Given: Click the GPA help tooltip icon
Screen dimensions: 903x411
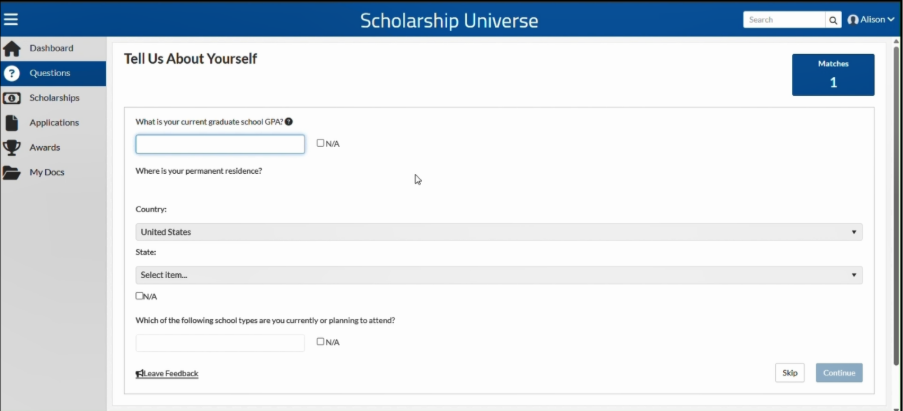Looking at the screenshot, I should click(289, 122).
